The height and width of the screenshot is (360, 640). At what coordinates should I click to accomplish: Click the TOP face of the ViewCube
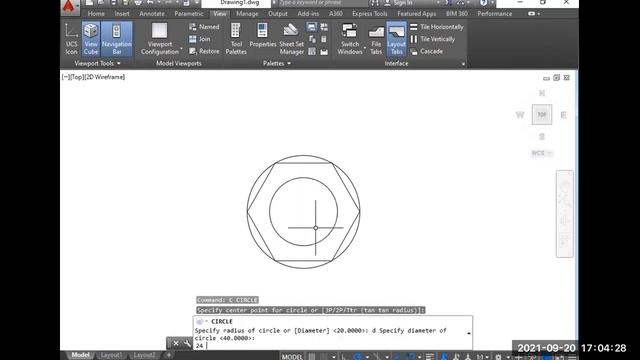coord(542,115)
